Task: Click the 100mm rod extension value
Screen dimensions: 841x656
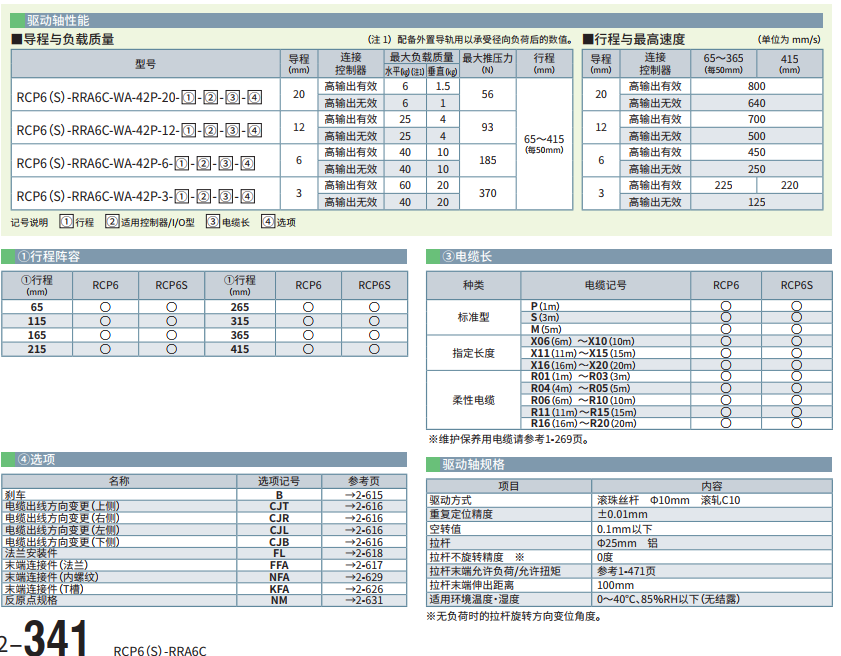Action: click(x=615, y=585)
